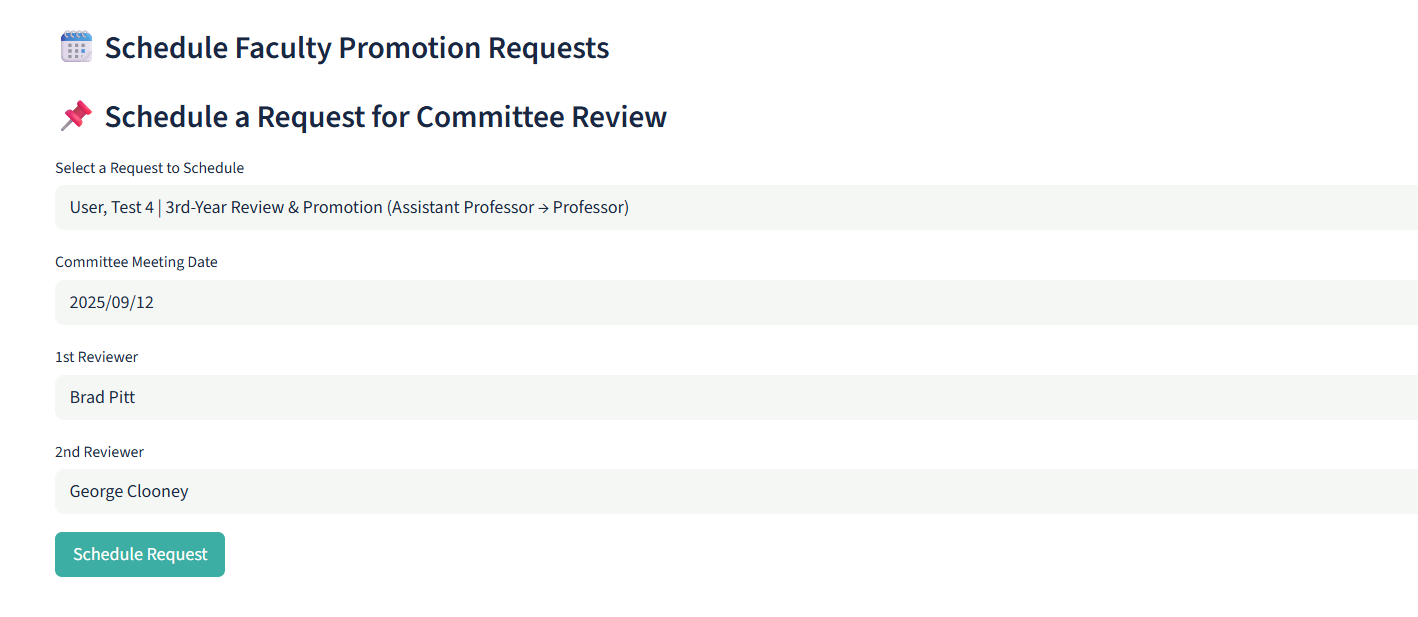Click the pushpin icon beside section heading

click(x=74, y=115)
